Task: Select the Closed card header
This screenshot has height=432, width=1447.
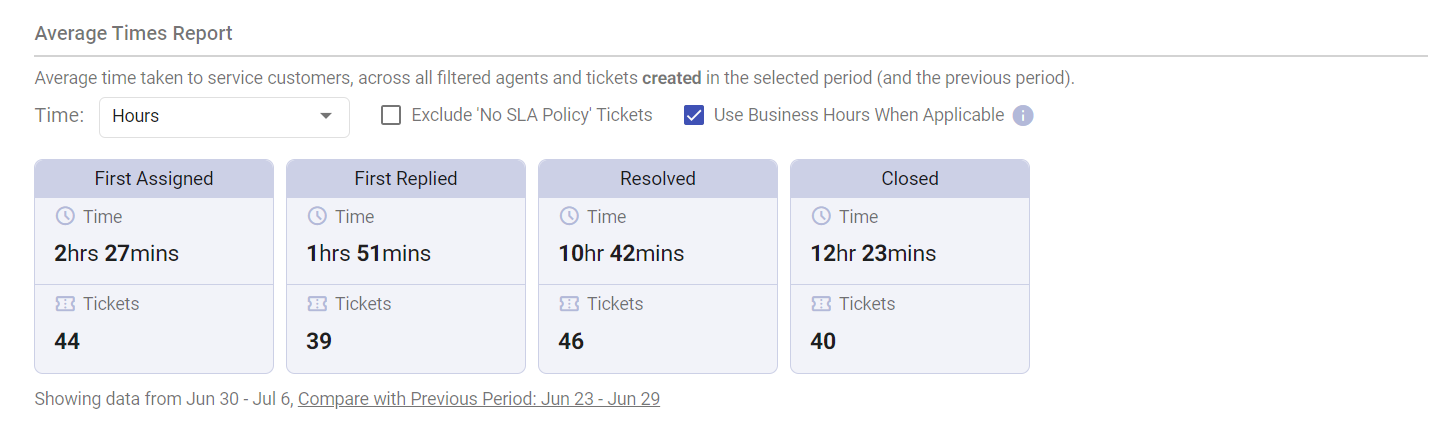Action: [x=910, y=179]
